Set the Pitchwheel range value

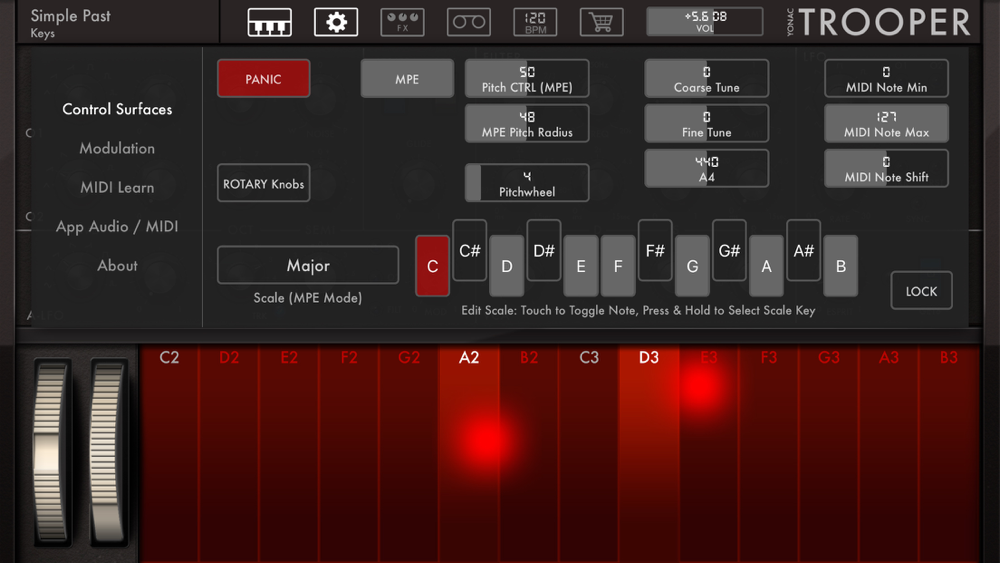(527, 183)
